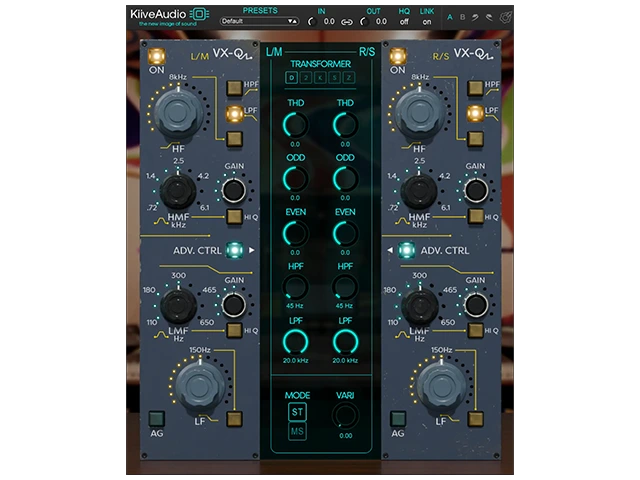Click the KiiveAudio chip logo icon
This screenshot has width=640, height=480.
199,14
